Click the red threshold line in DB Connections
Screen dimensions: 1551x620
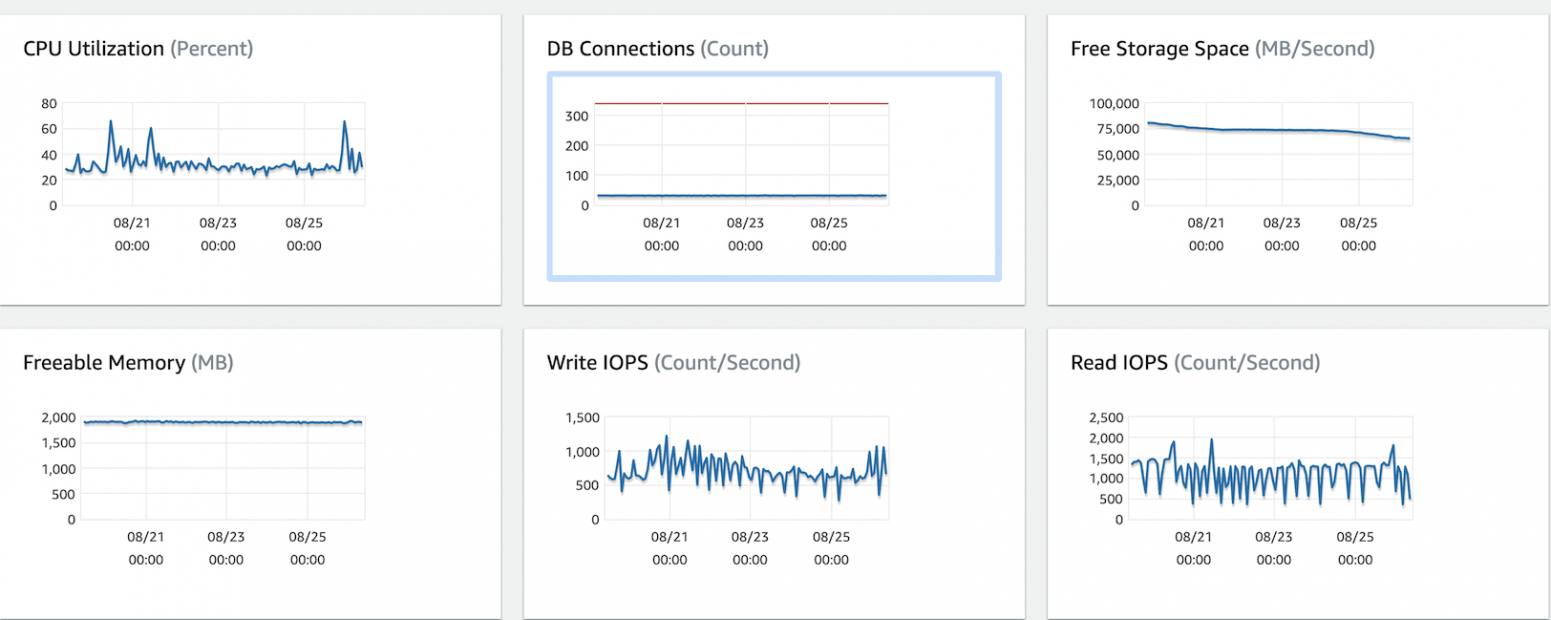[740, 103]
